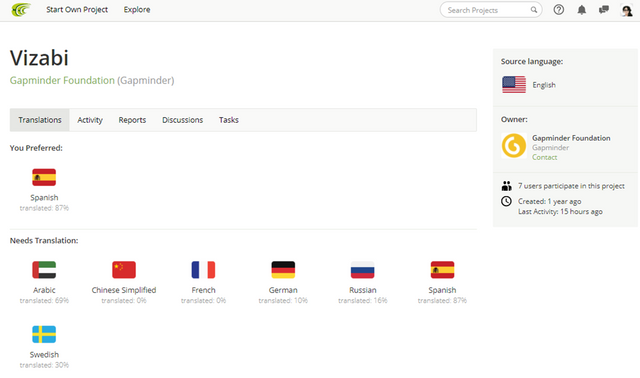Viewport: 640px width, 378px height.
Task: Click the Crowdin logo in the header
Action: coord(21,9)
